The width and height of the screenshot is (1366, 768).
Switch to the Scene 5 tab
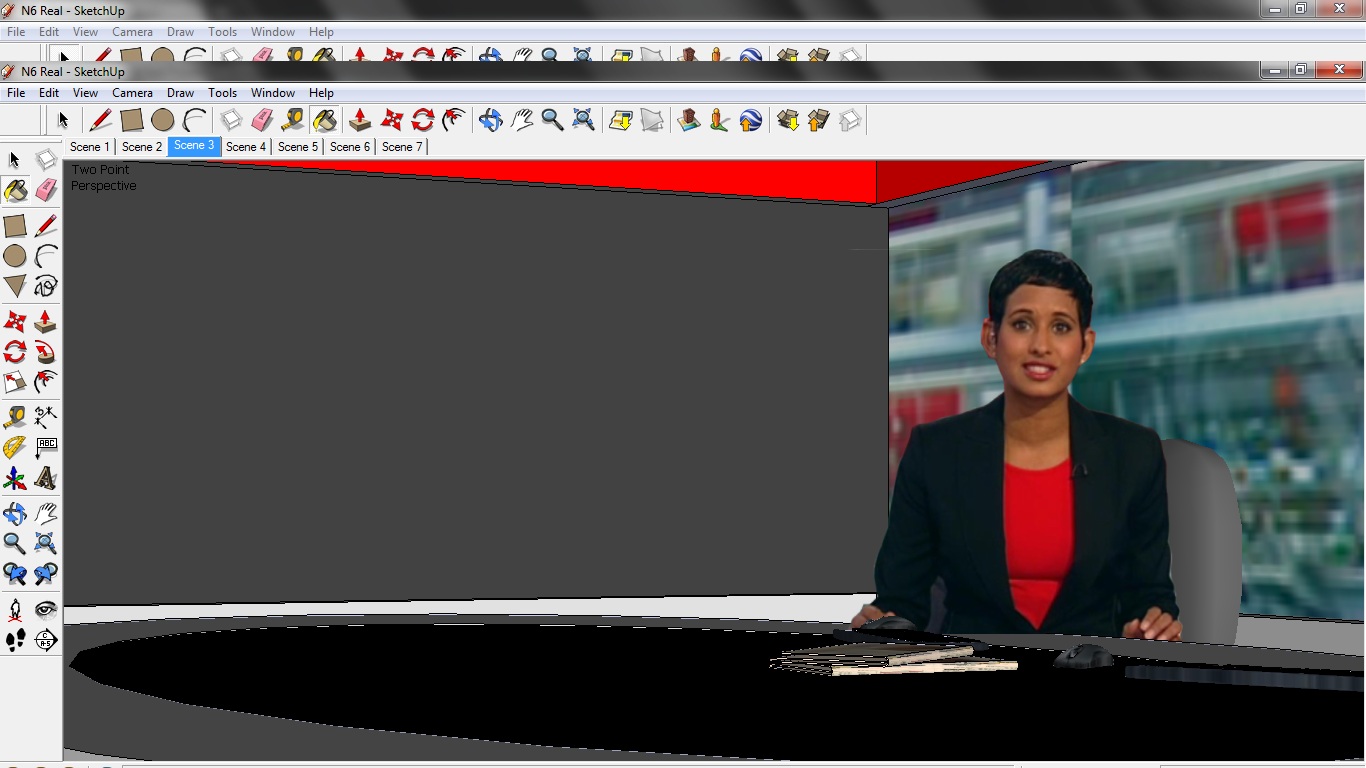coord(297,146)
